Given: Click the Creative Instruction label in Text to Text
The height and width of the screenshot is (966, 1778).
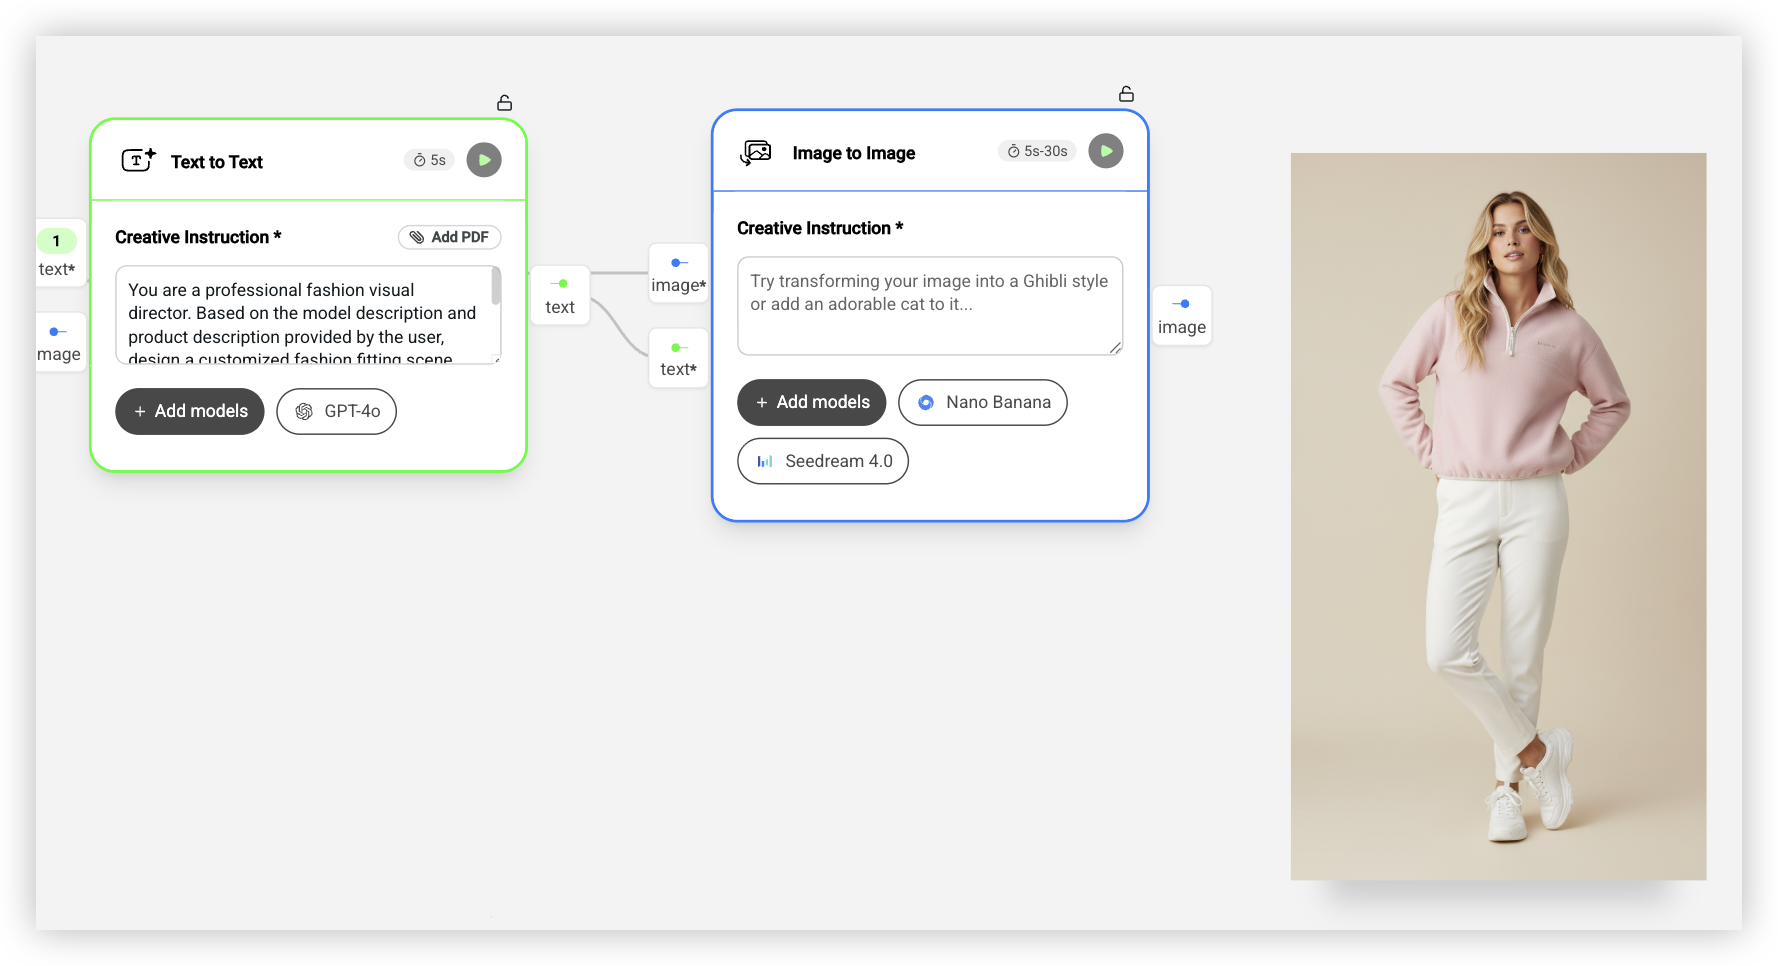Looking at the screenshot, I should coord(198,237).
